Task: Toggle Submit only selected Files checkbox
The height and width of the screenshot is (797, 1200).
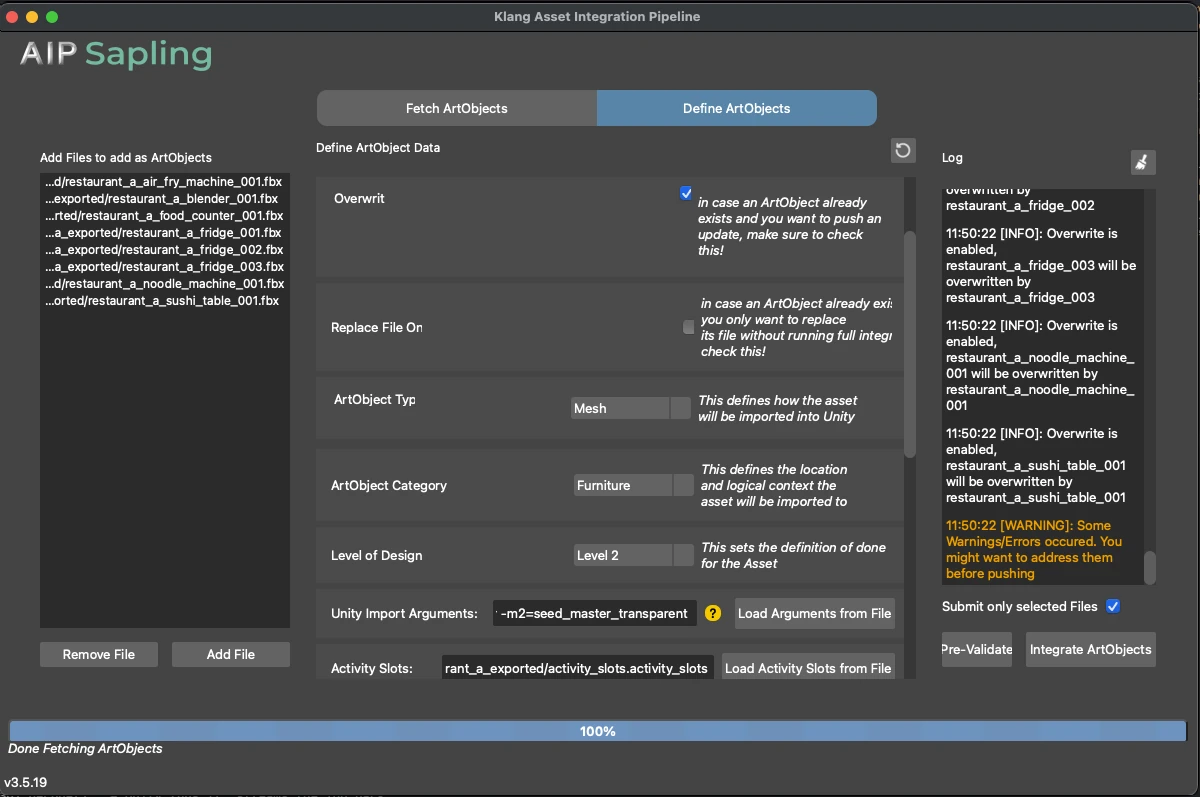Action: click(1113, 606)
